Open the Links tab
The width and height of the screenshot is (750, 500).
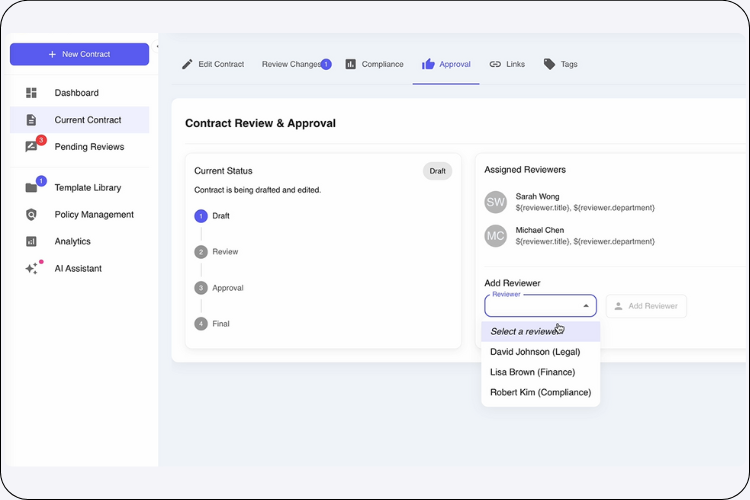click(x=507, y=64)
